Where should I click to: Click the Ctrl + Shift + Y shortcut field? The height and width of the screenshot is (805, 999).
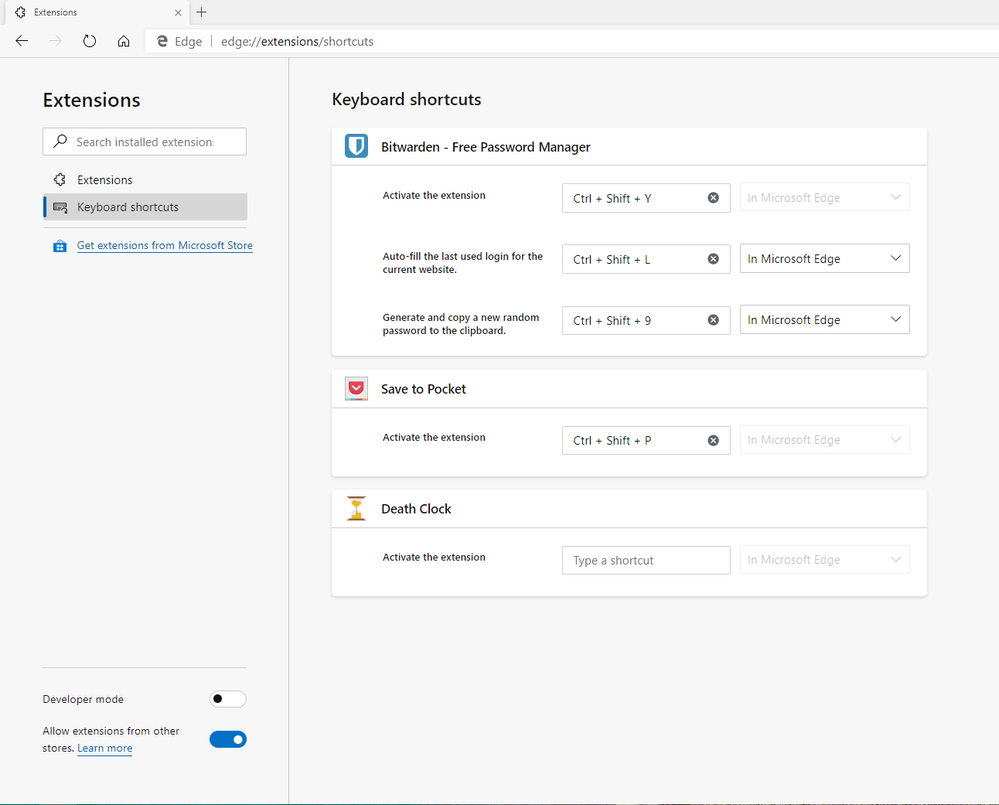pyautogui.click(x=646, y=198)
